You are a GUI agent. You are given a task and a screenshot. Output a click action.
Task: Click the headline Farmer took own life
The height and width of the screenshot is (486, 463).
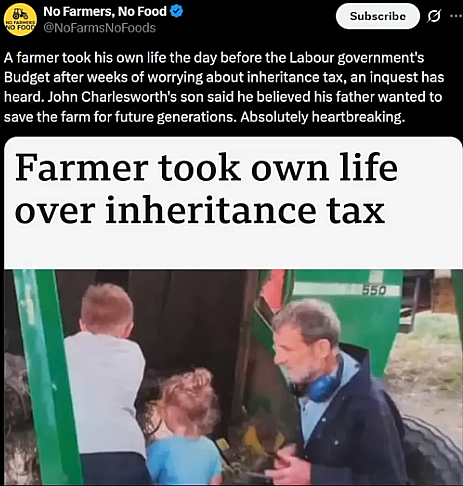click(x=206, y=167)
